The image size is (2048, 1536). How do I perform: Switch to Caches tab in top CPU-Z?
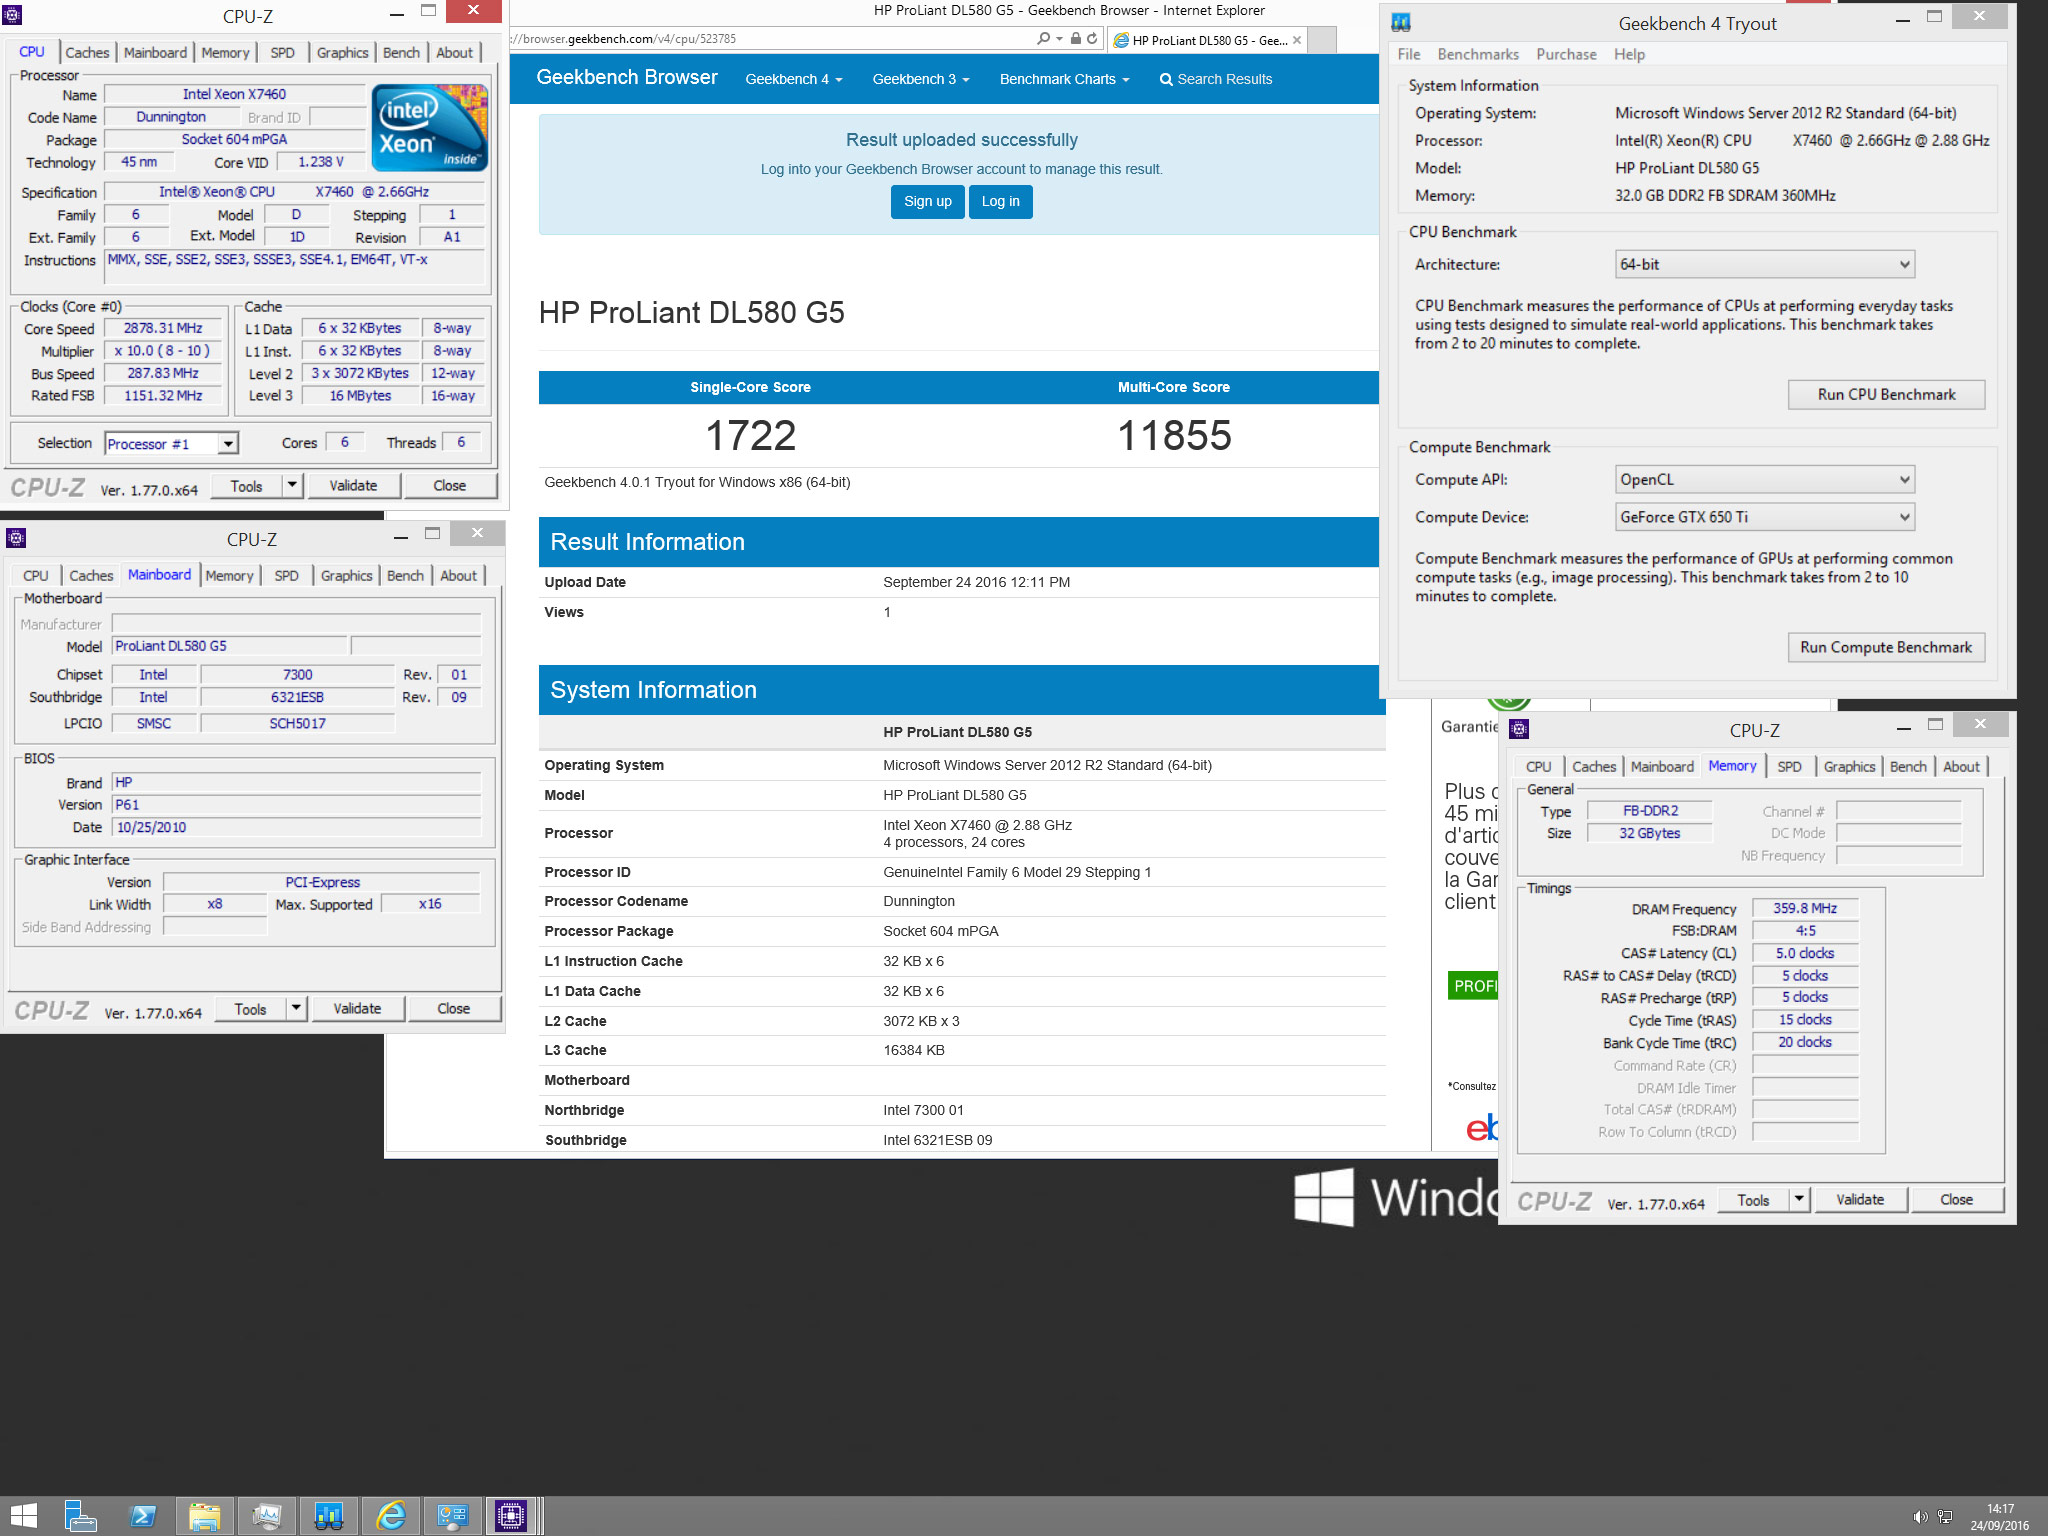click(87, 53)
